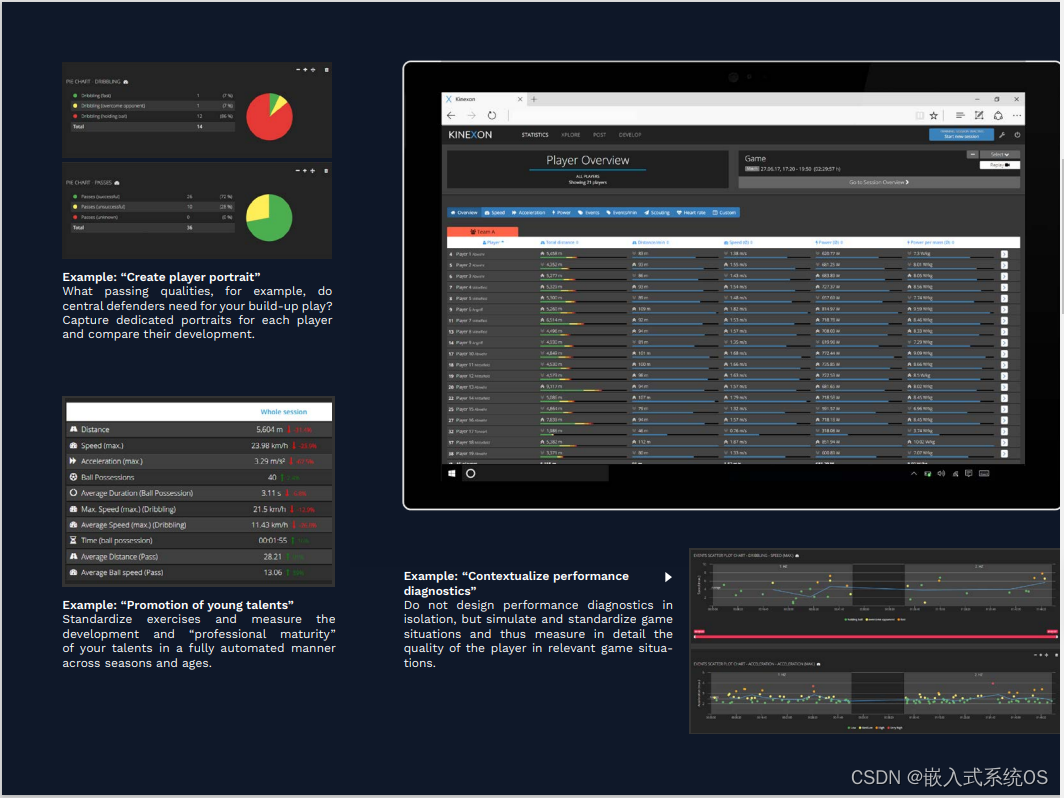Click the power icon in Kinexon header
Screen dimensions: 1064x798
[x=1017, y=135]
